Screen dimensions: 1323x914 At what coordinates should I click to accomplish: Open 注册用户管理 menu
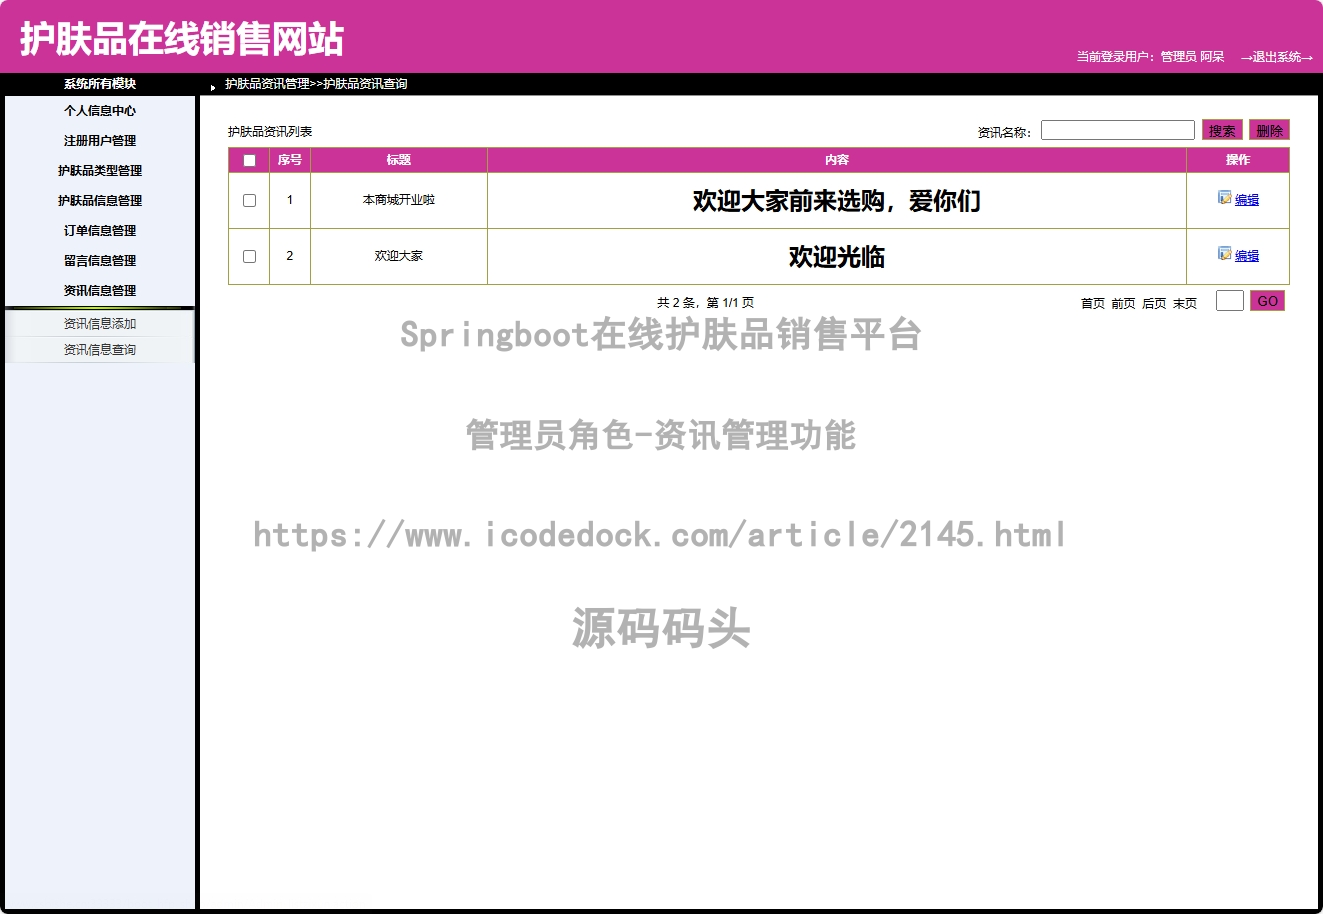click(100, 141)
